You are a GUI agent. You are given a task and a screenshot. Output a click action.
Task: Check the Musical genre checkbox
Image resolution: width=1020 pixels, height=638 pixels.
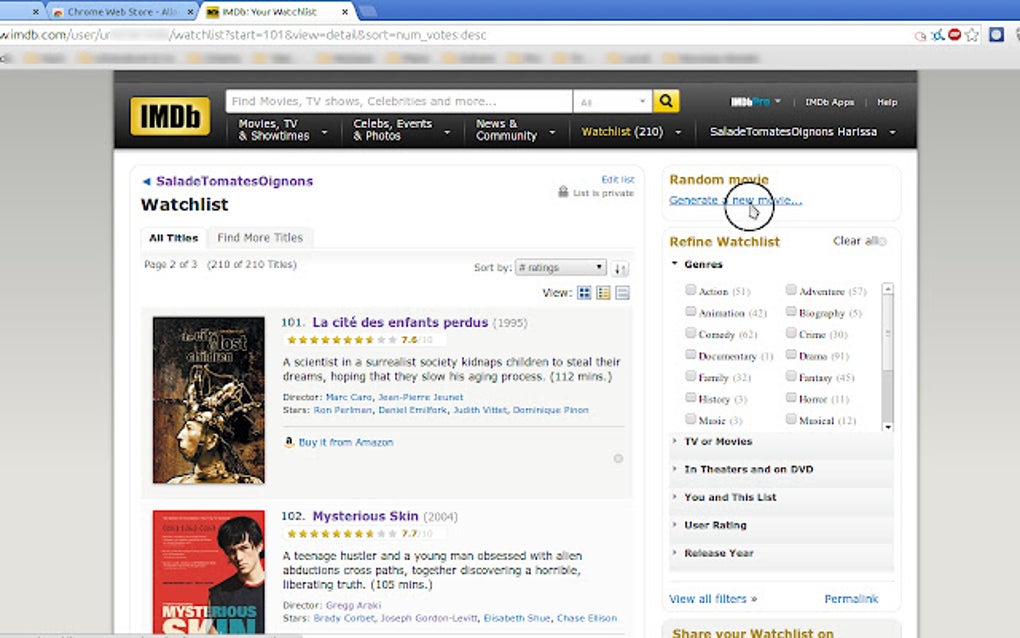(791, 419)
